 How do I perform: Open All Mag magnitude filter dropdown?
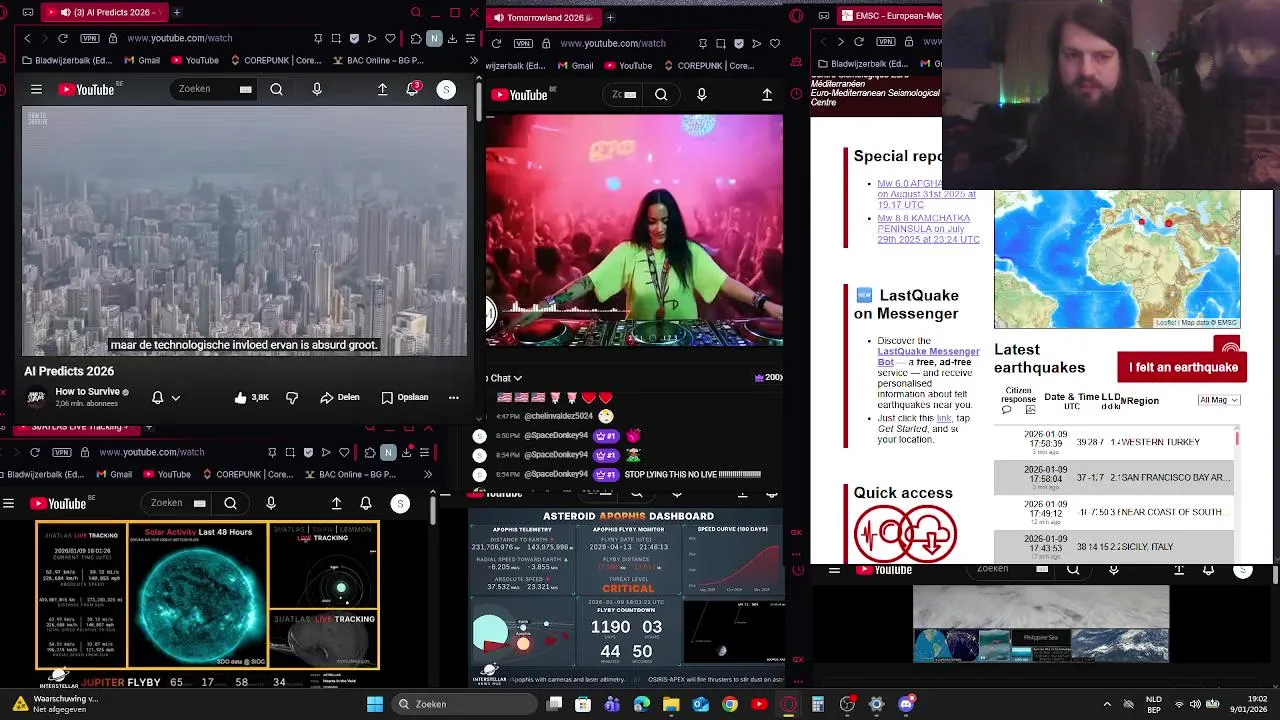[1218, 400]
